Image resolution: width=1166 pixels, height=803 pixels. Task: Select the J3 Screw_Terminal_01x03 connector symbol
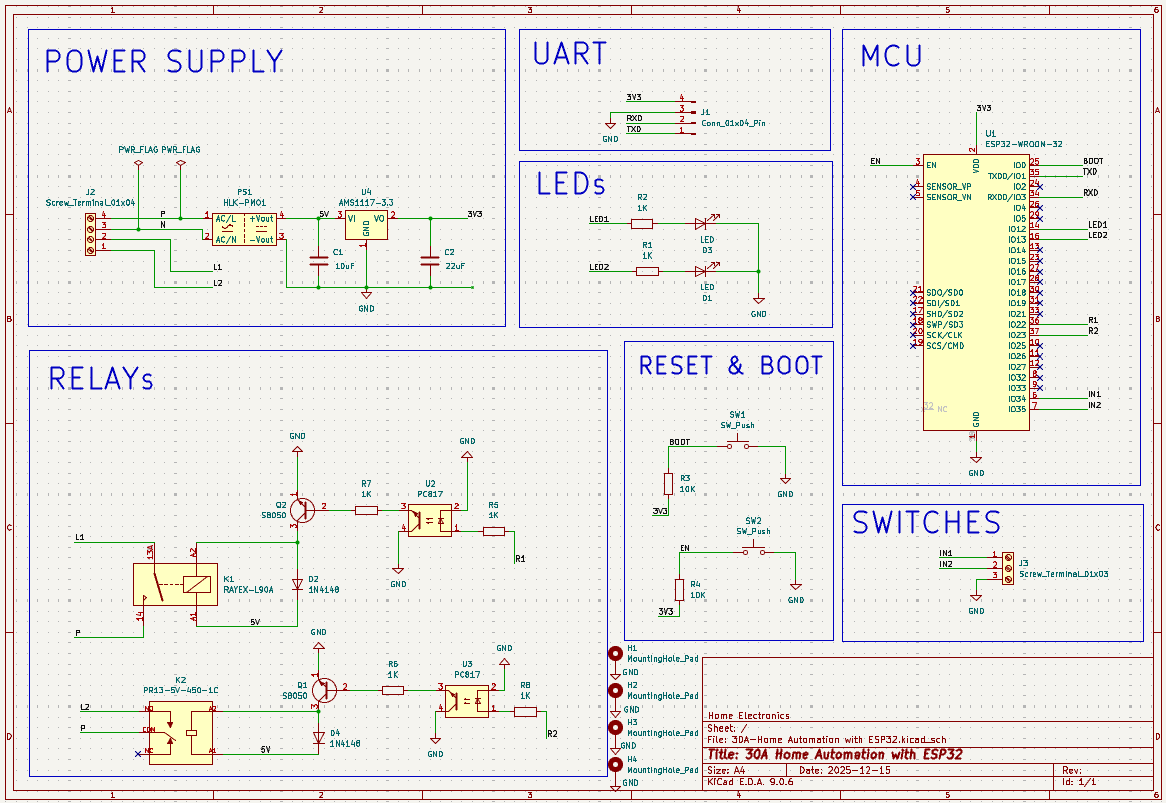1008,568
